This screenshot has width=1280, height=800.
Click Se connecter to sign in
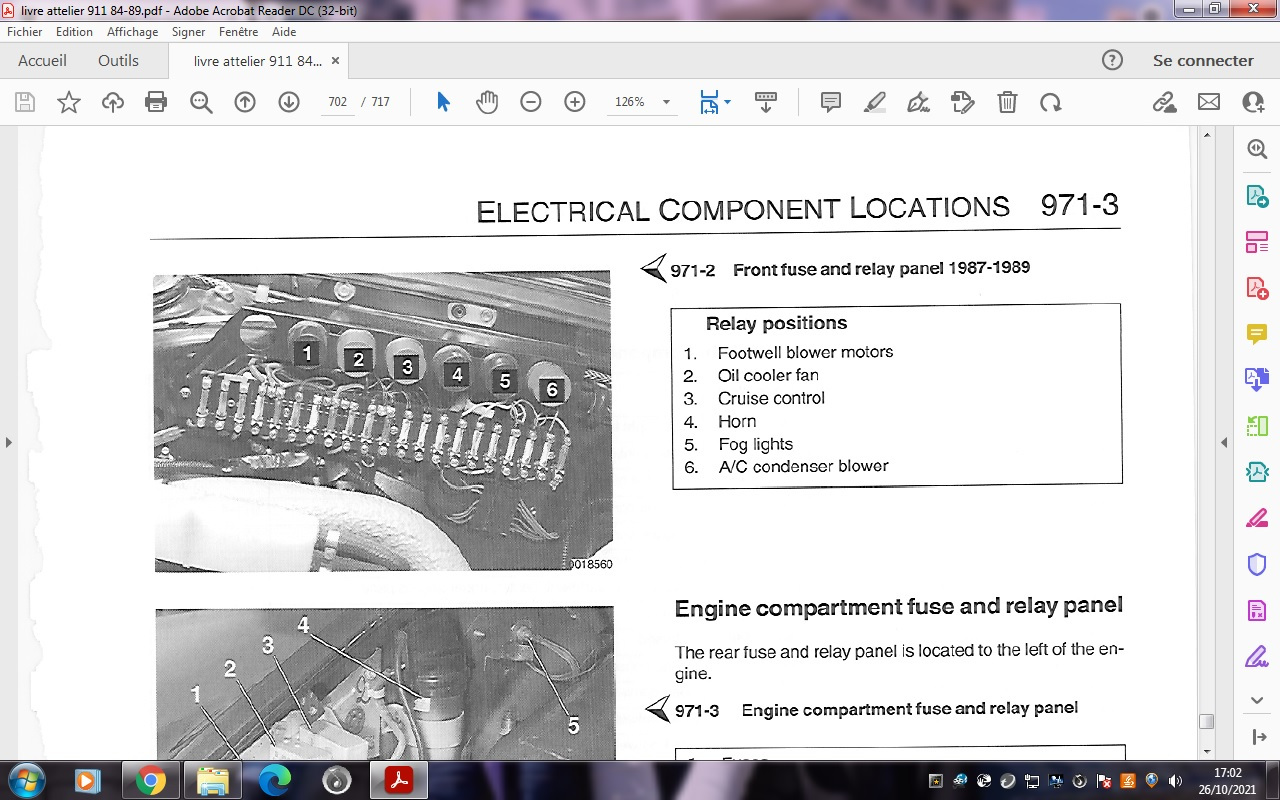pos(1203,60)
